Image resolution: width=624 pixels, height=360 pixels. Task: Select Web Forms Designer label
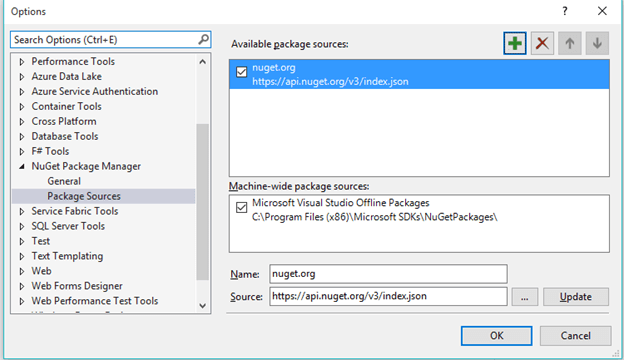pos(77,286)
